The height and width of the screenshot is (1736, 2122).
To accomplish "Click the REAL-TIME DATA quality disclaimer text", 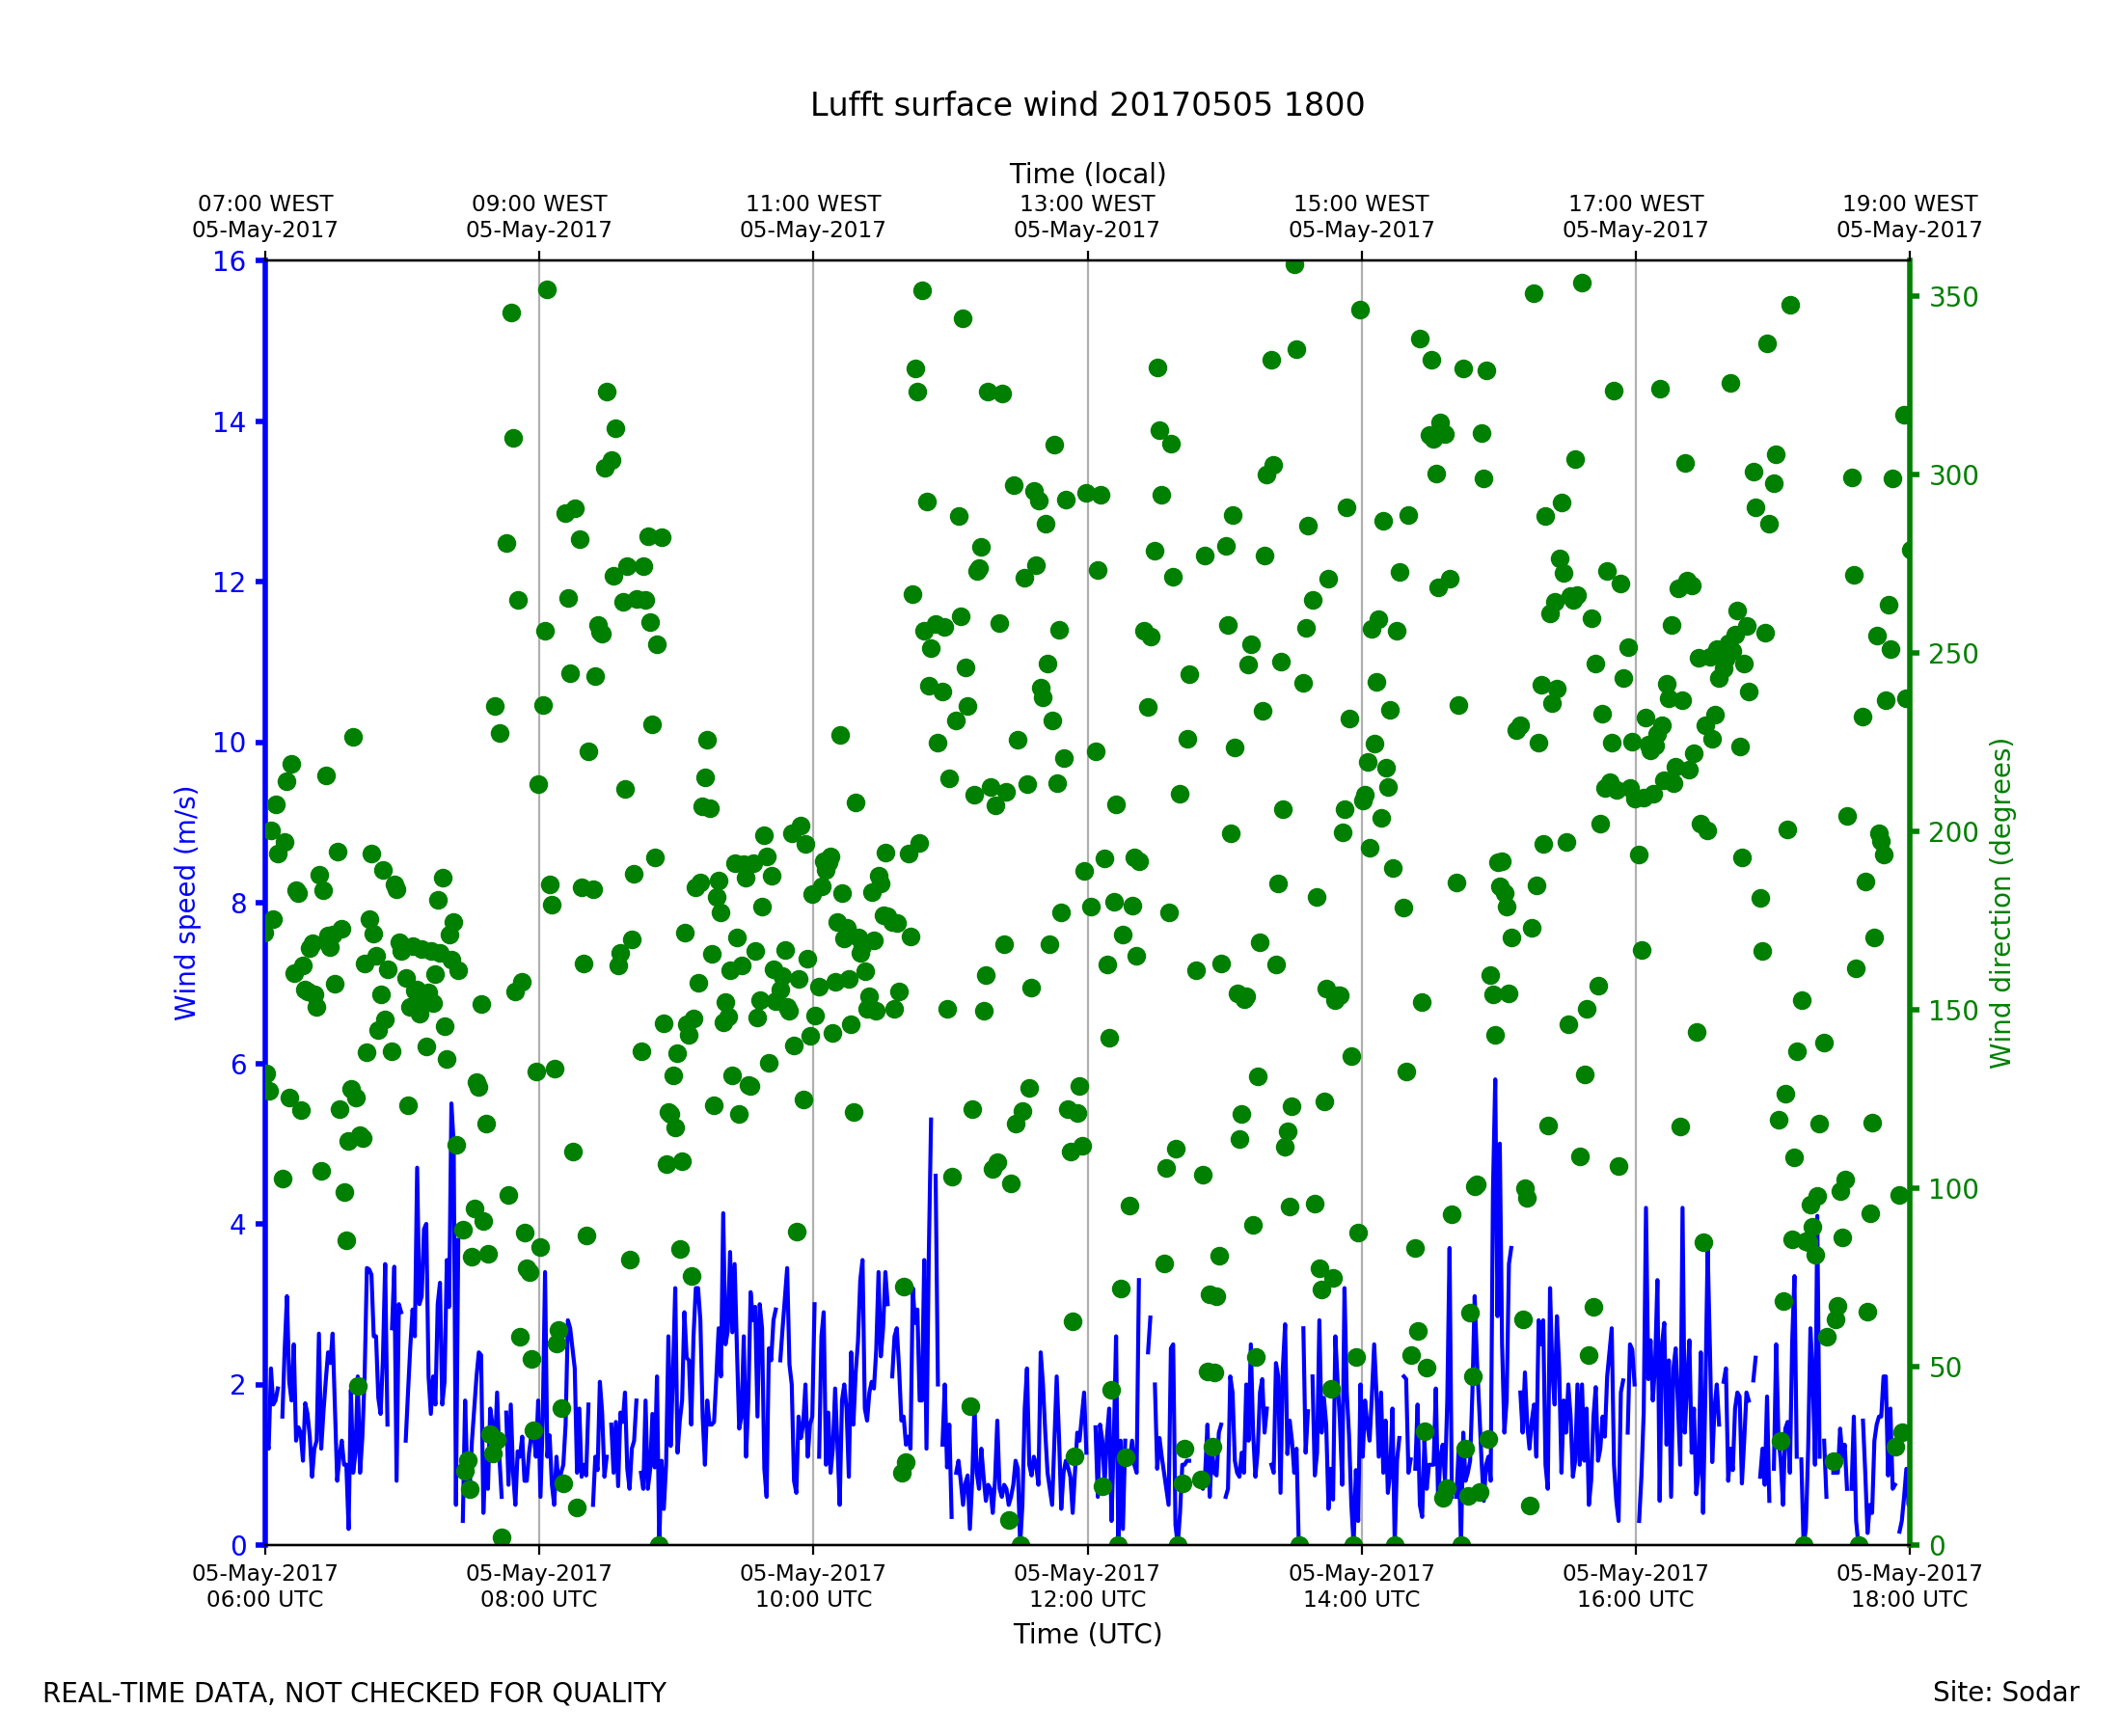I will [x=354, y=1694].
